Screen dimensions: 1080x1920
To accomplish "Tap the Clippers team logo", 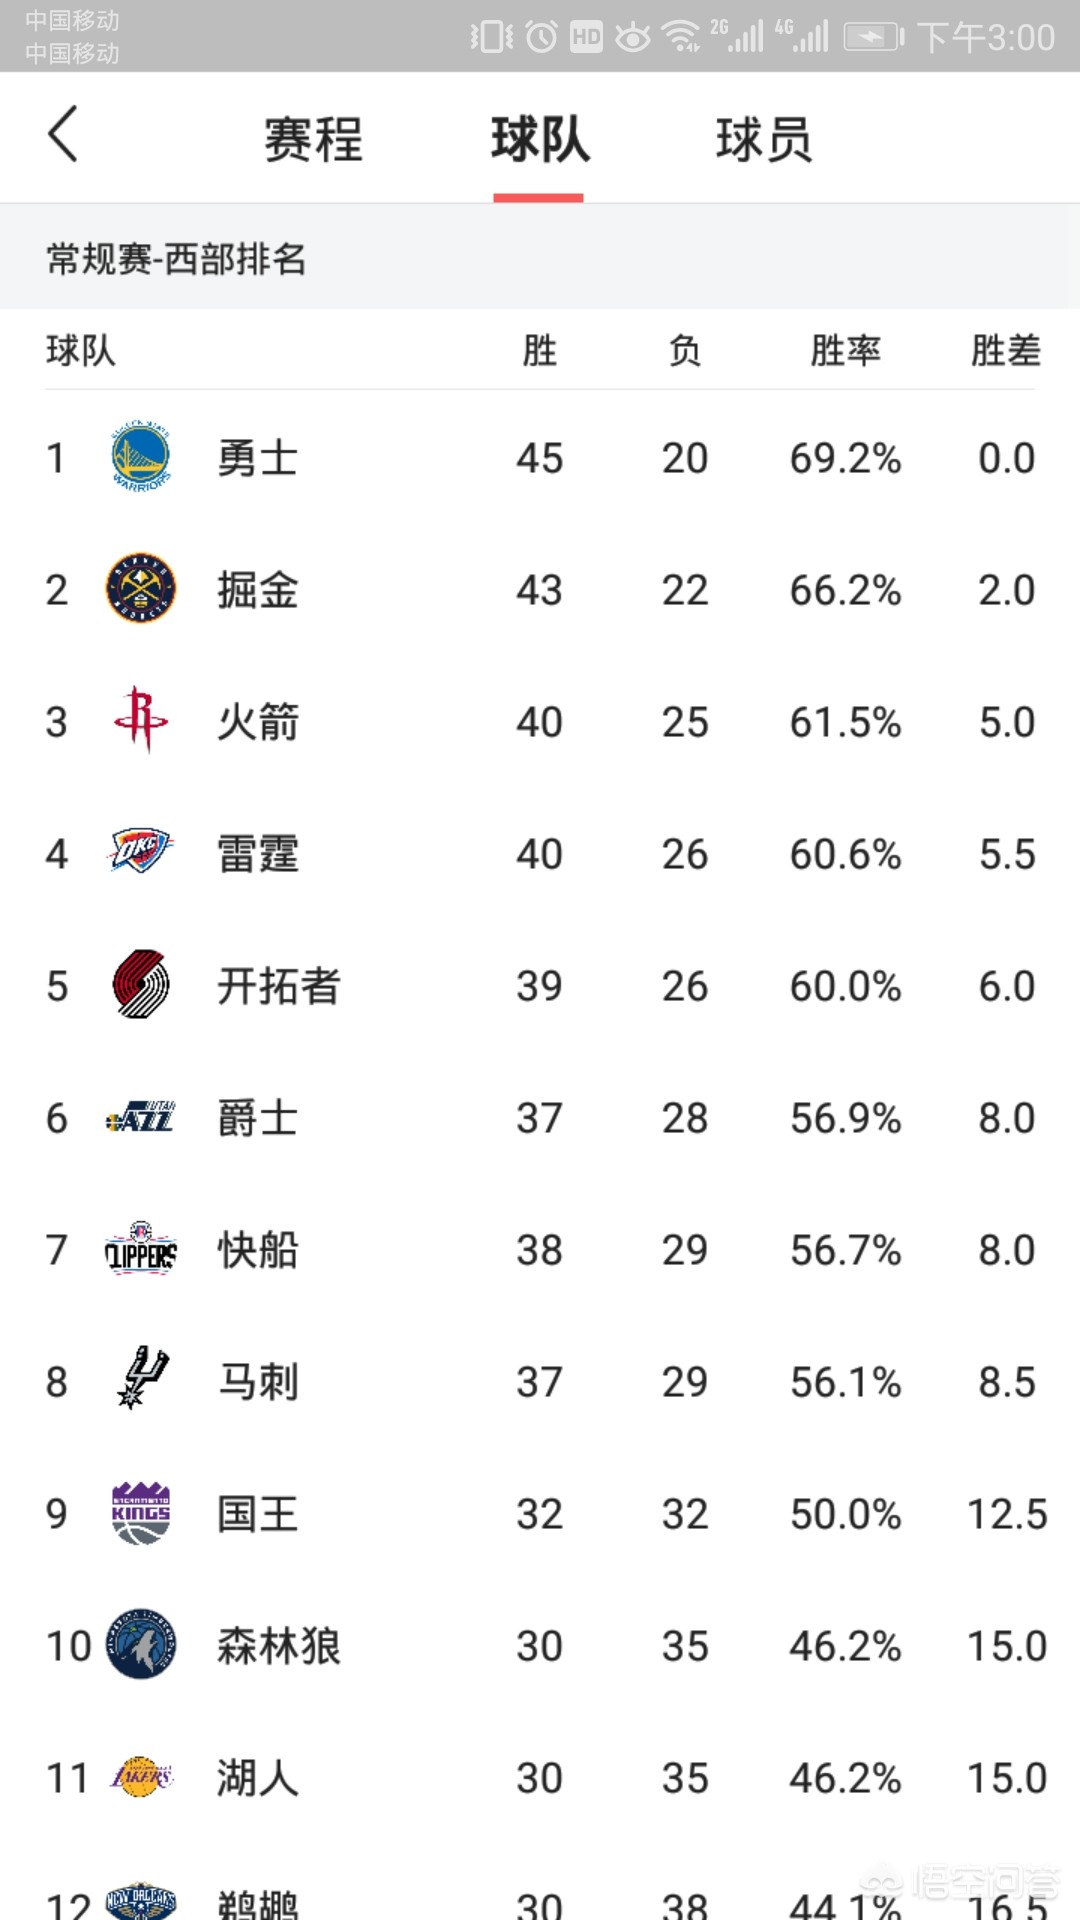I will (140, 1248).
